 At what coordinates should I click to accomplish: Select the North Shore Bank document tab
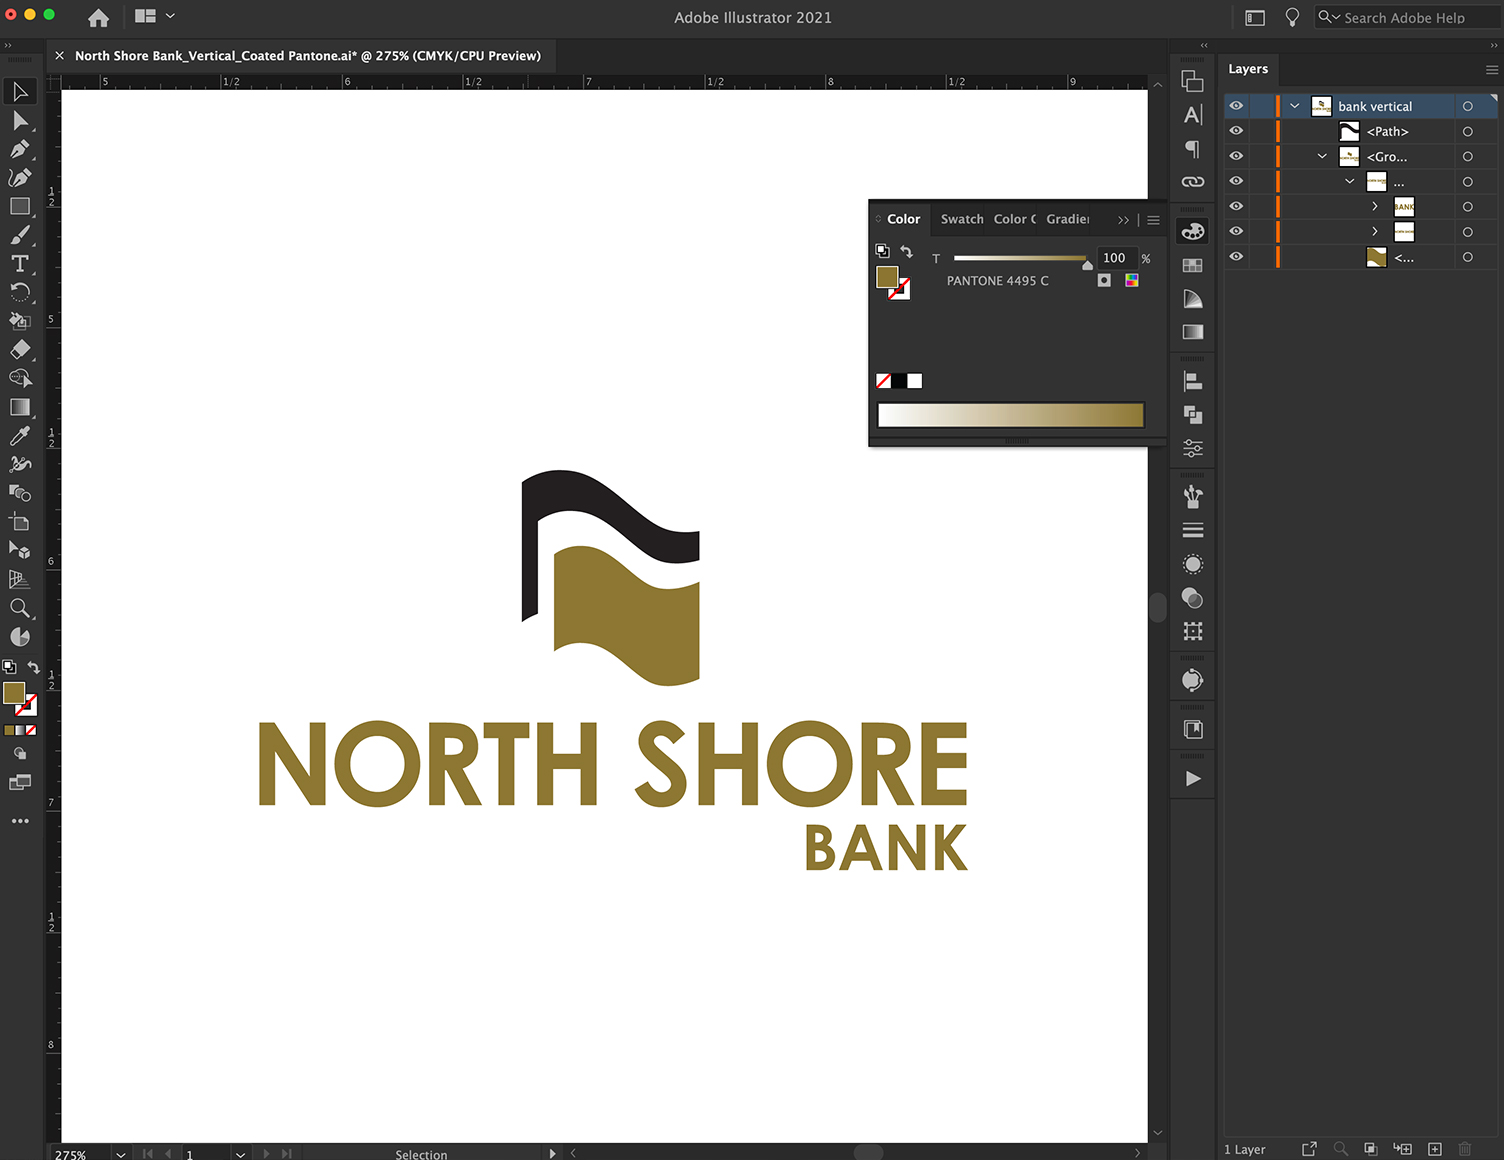click(x=307, y=56)
